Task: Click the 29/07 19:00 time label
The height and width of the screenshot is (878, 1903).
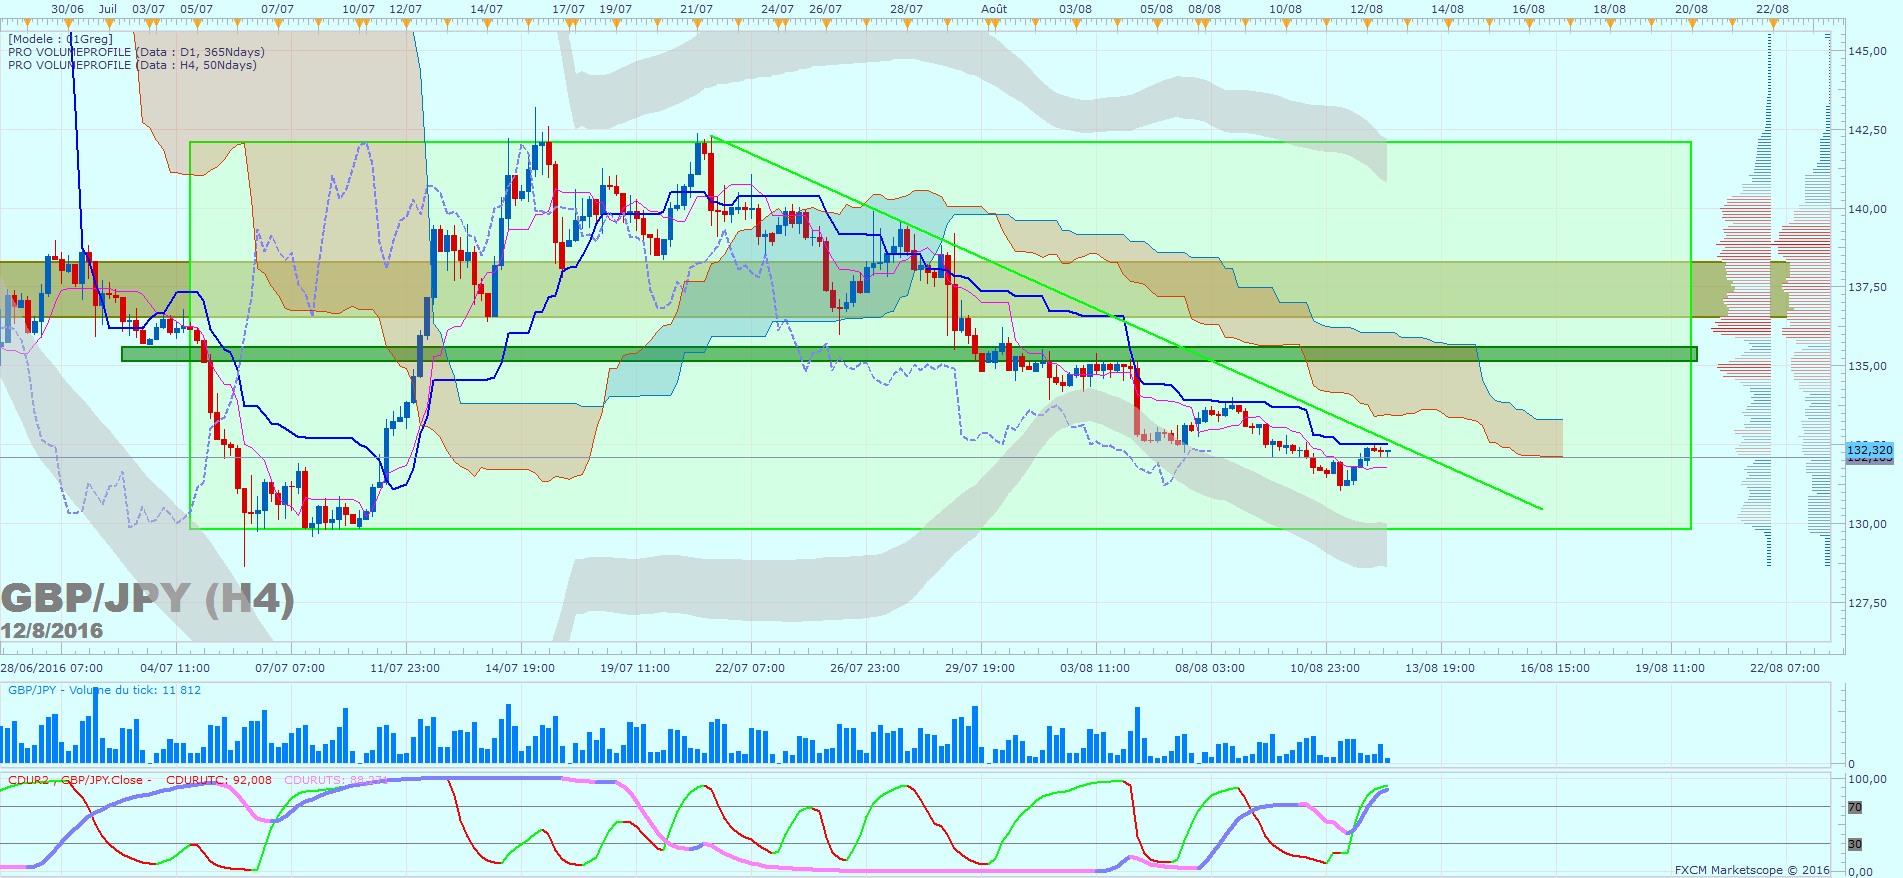Action: pos(980,668)
